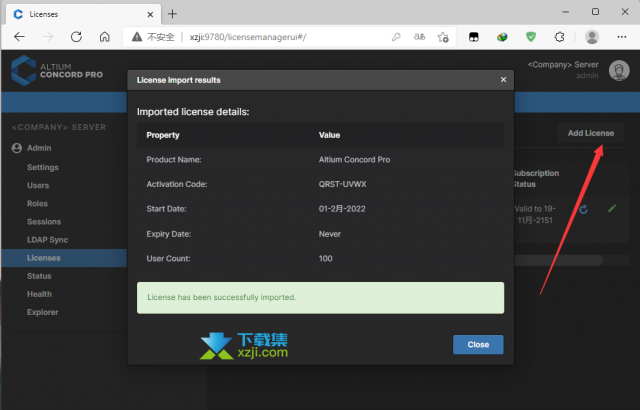The width and height of the screenshot is (640, 410).
Task: Click the black mask extension icon
Action: tap(473, 37)
